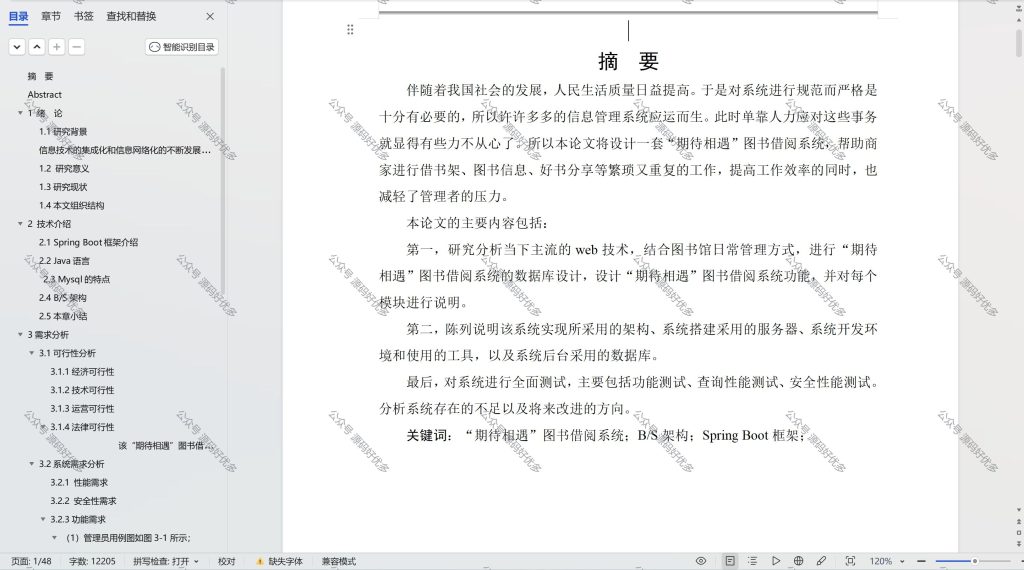This screenshot has height=570, width=1024.
Task: Click the 关键词 line in the document
Action: 605,435
